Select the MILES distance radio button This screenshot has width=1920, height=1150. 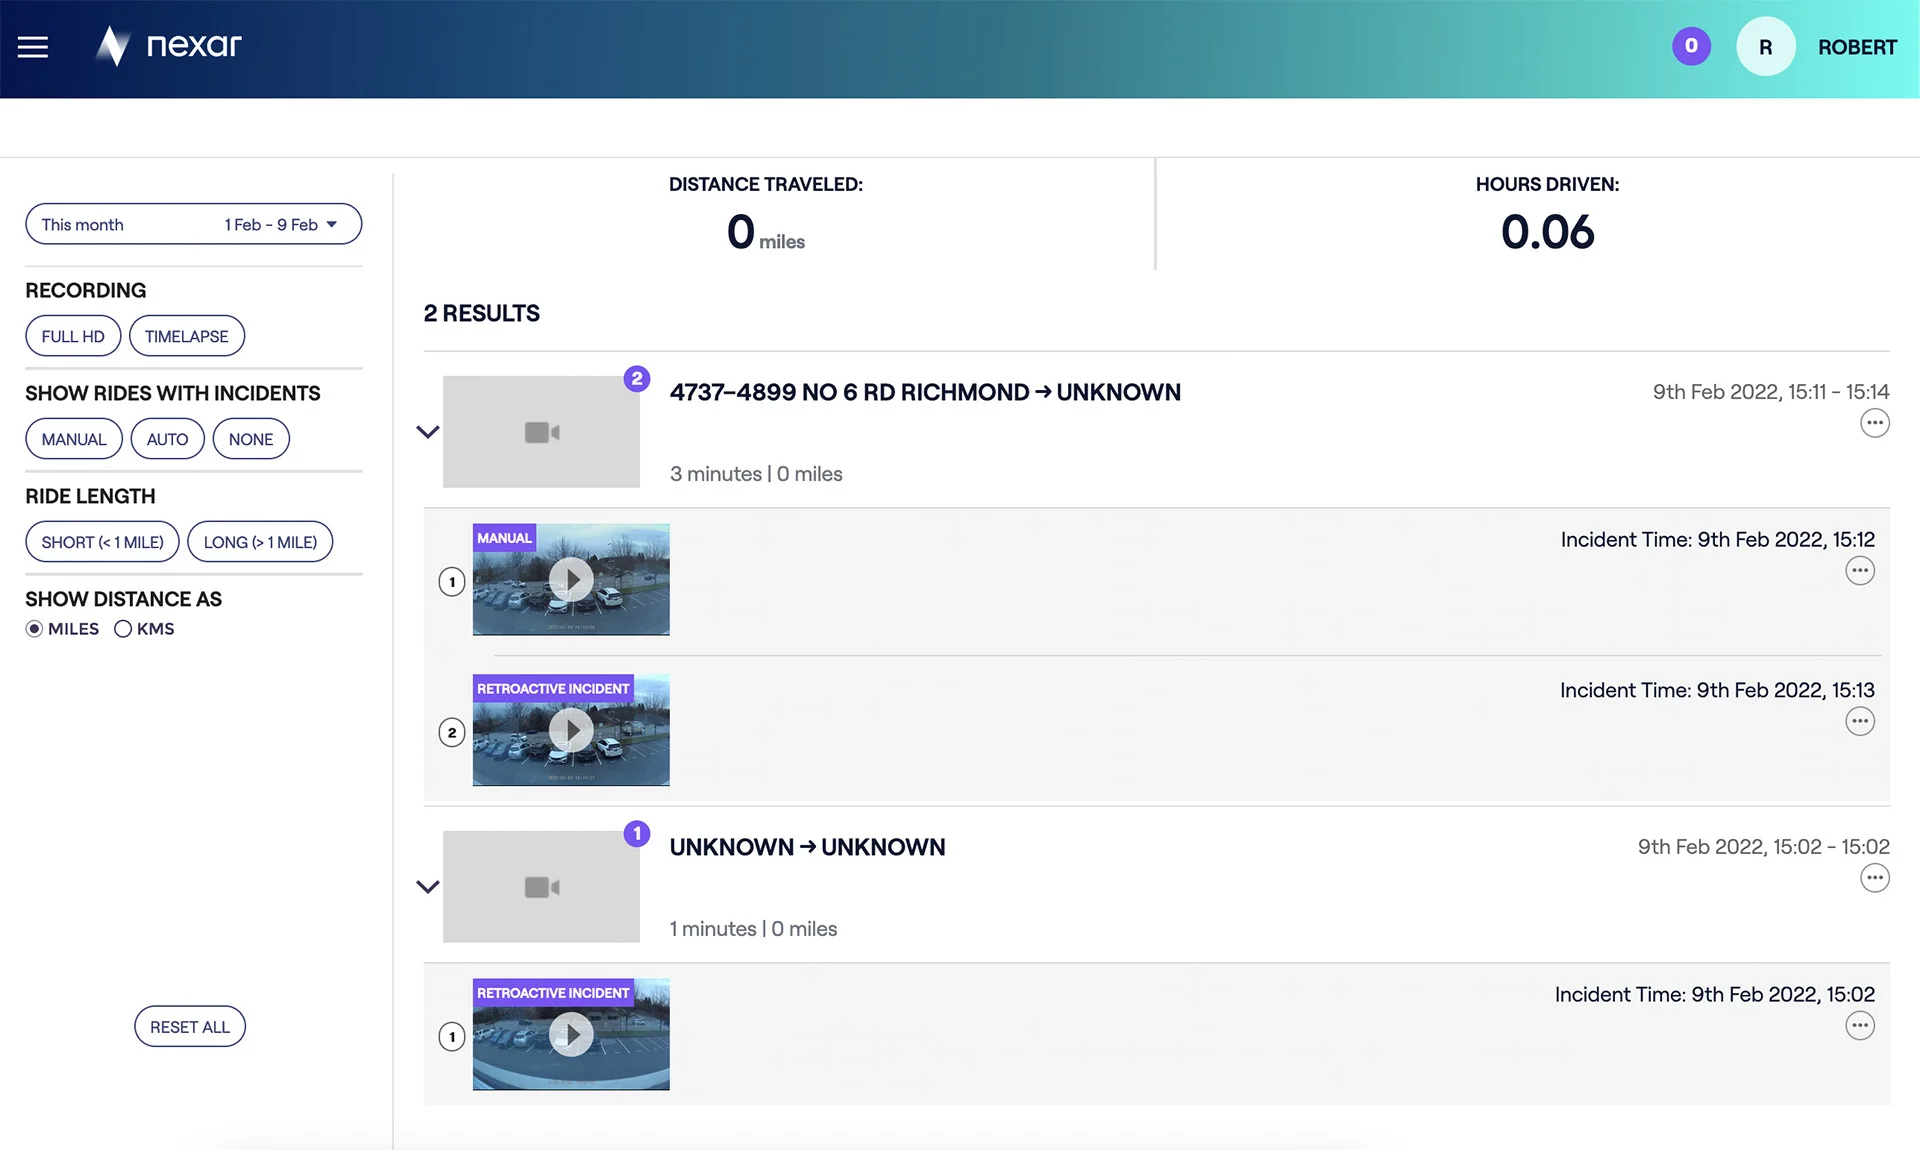[34, 629]
